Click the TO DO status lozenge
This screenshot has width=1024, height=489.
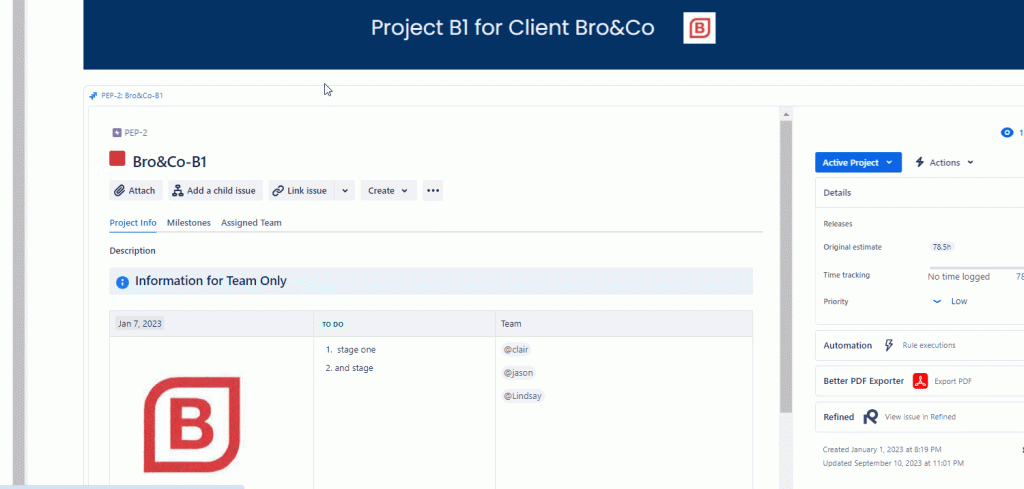(x=333, y=324)
